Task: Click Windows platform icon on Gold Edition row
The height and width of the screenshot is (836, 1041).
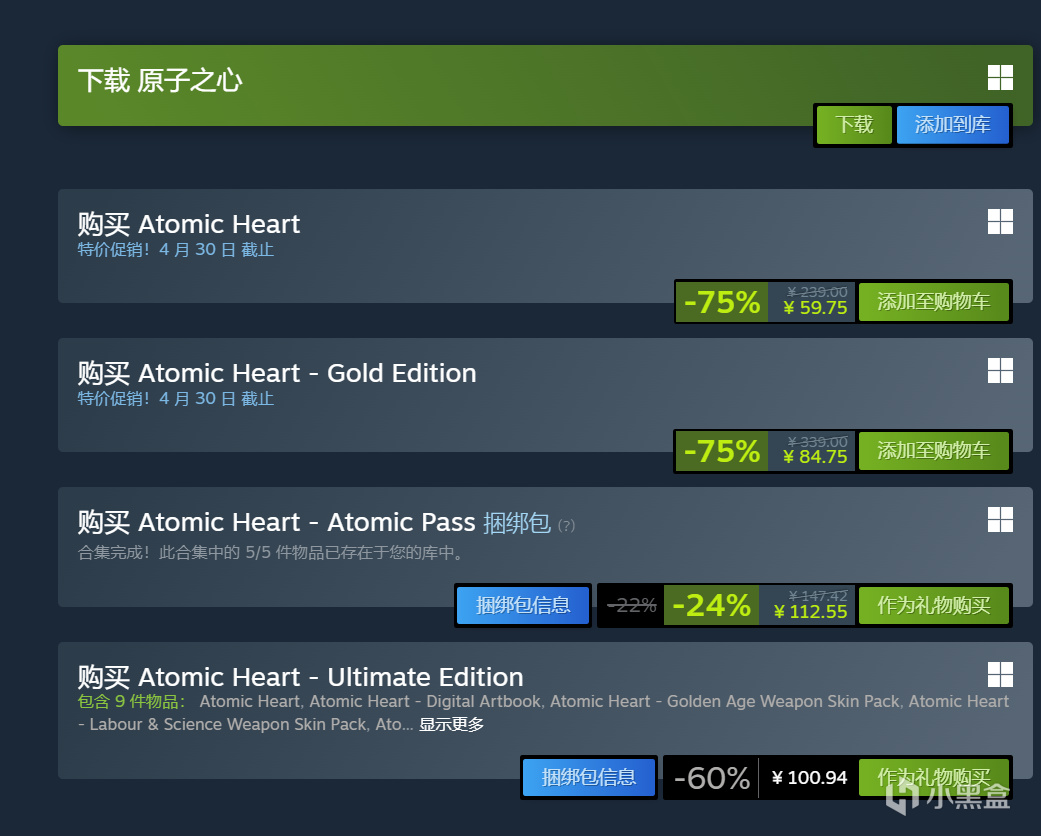Action: pos(1000,371)
